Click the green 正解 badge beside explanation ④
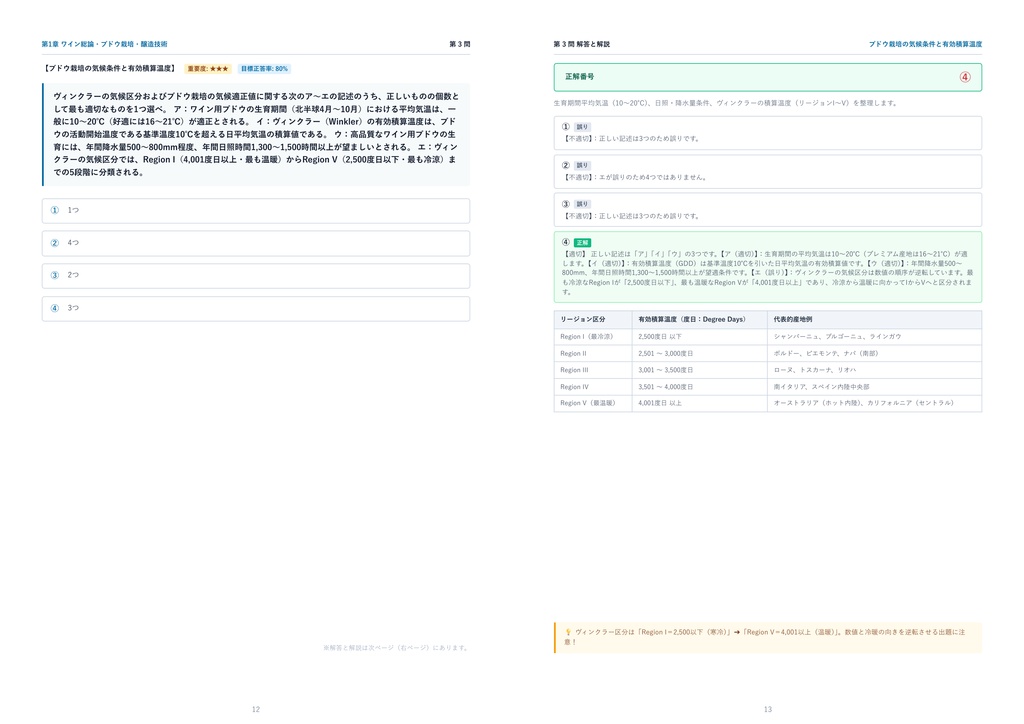 pyautogui.click(x=582, y=243)
